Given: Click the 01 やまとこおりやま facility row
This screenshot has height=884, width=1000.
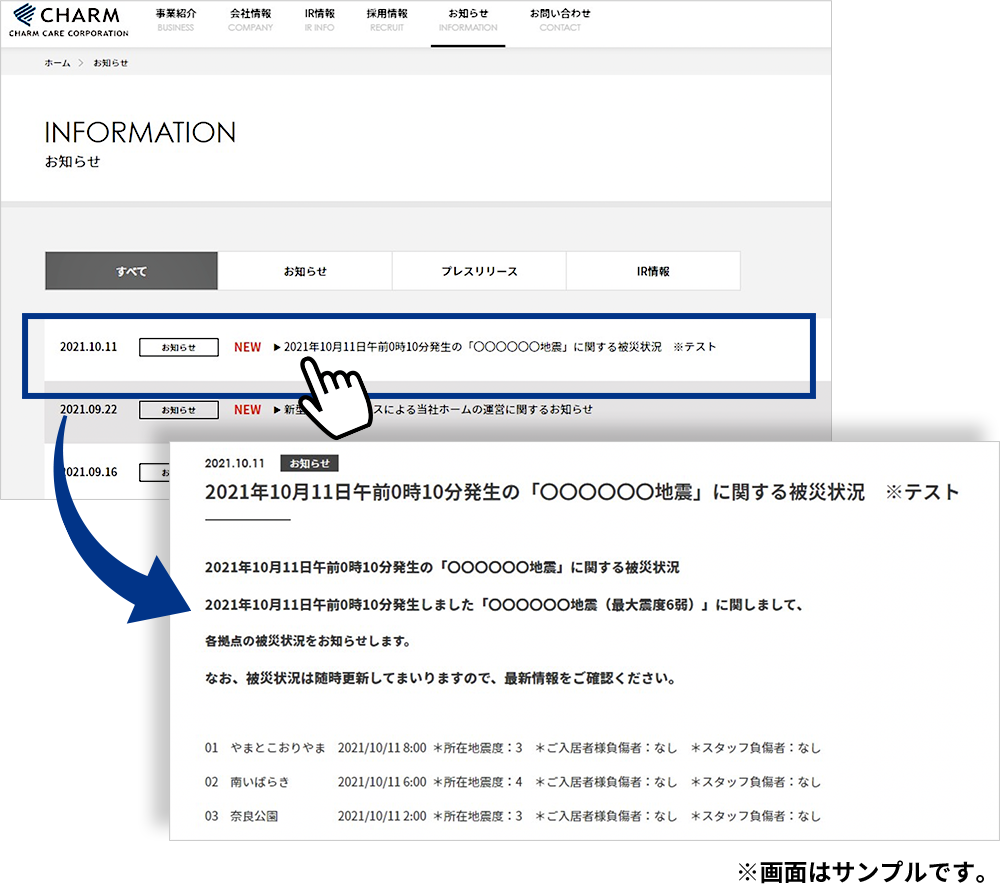Looking at the screenshot, I should tap(265, 748).
